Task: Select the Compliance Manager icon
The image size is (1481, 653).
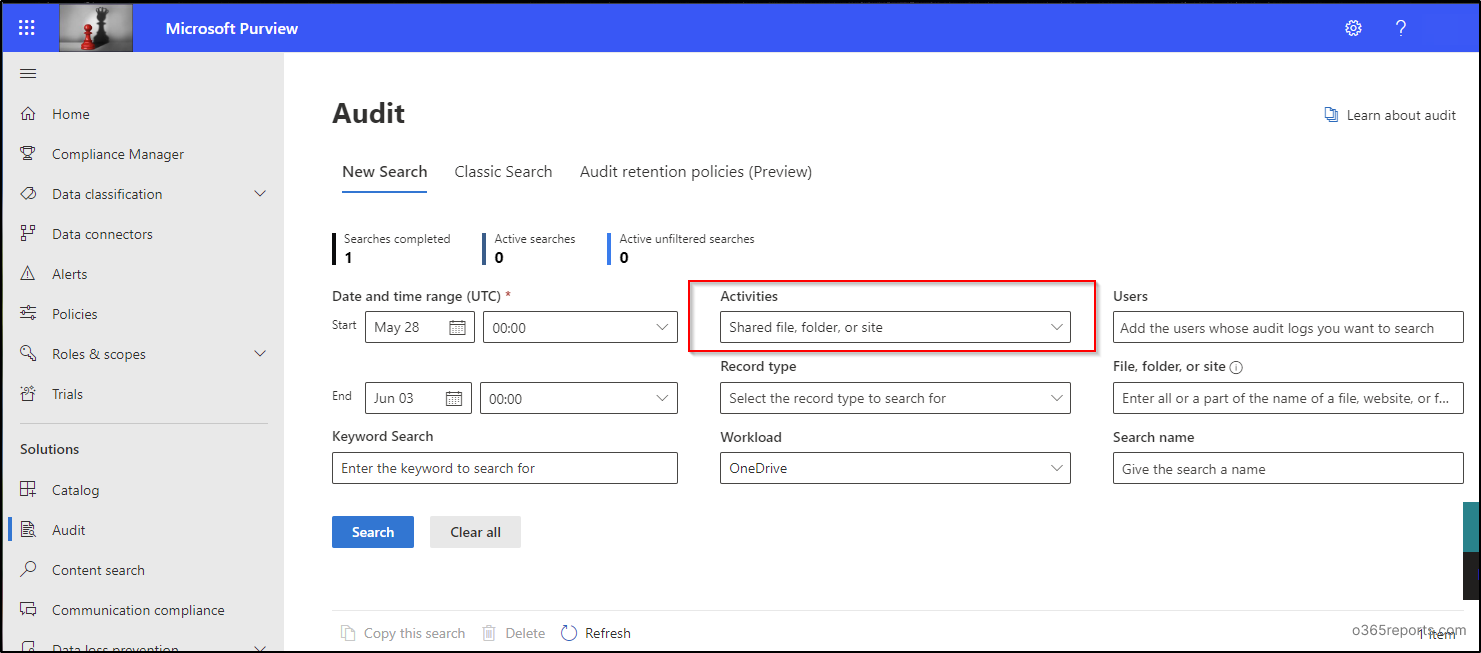Action: [27, 153]
